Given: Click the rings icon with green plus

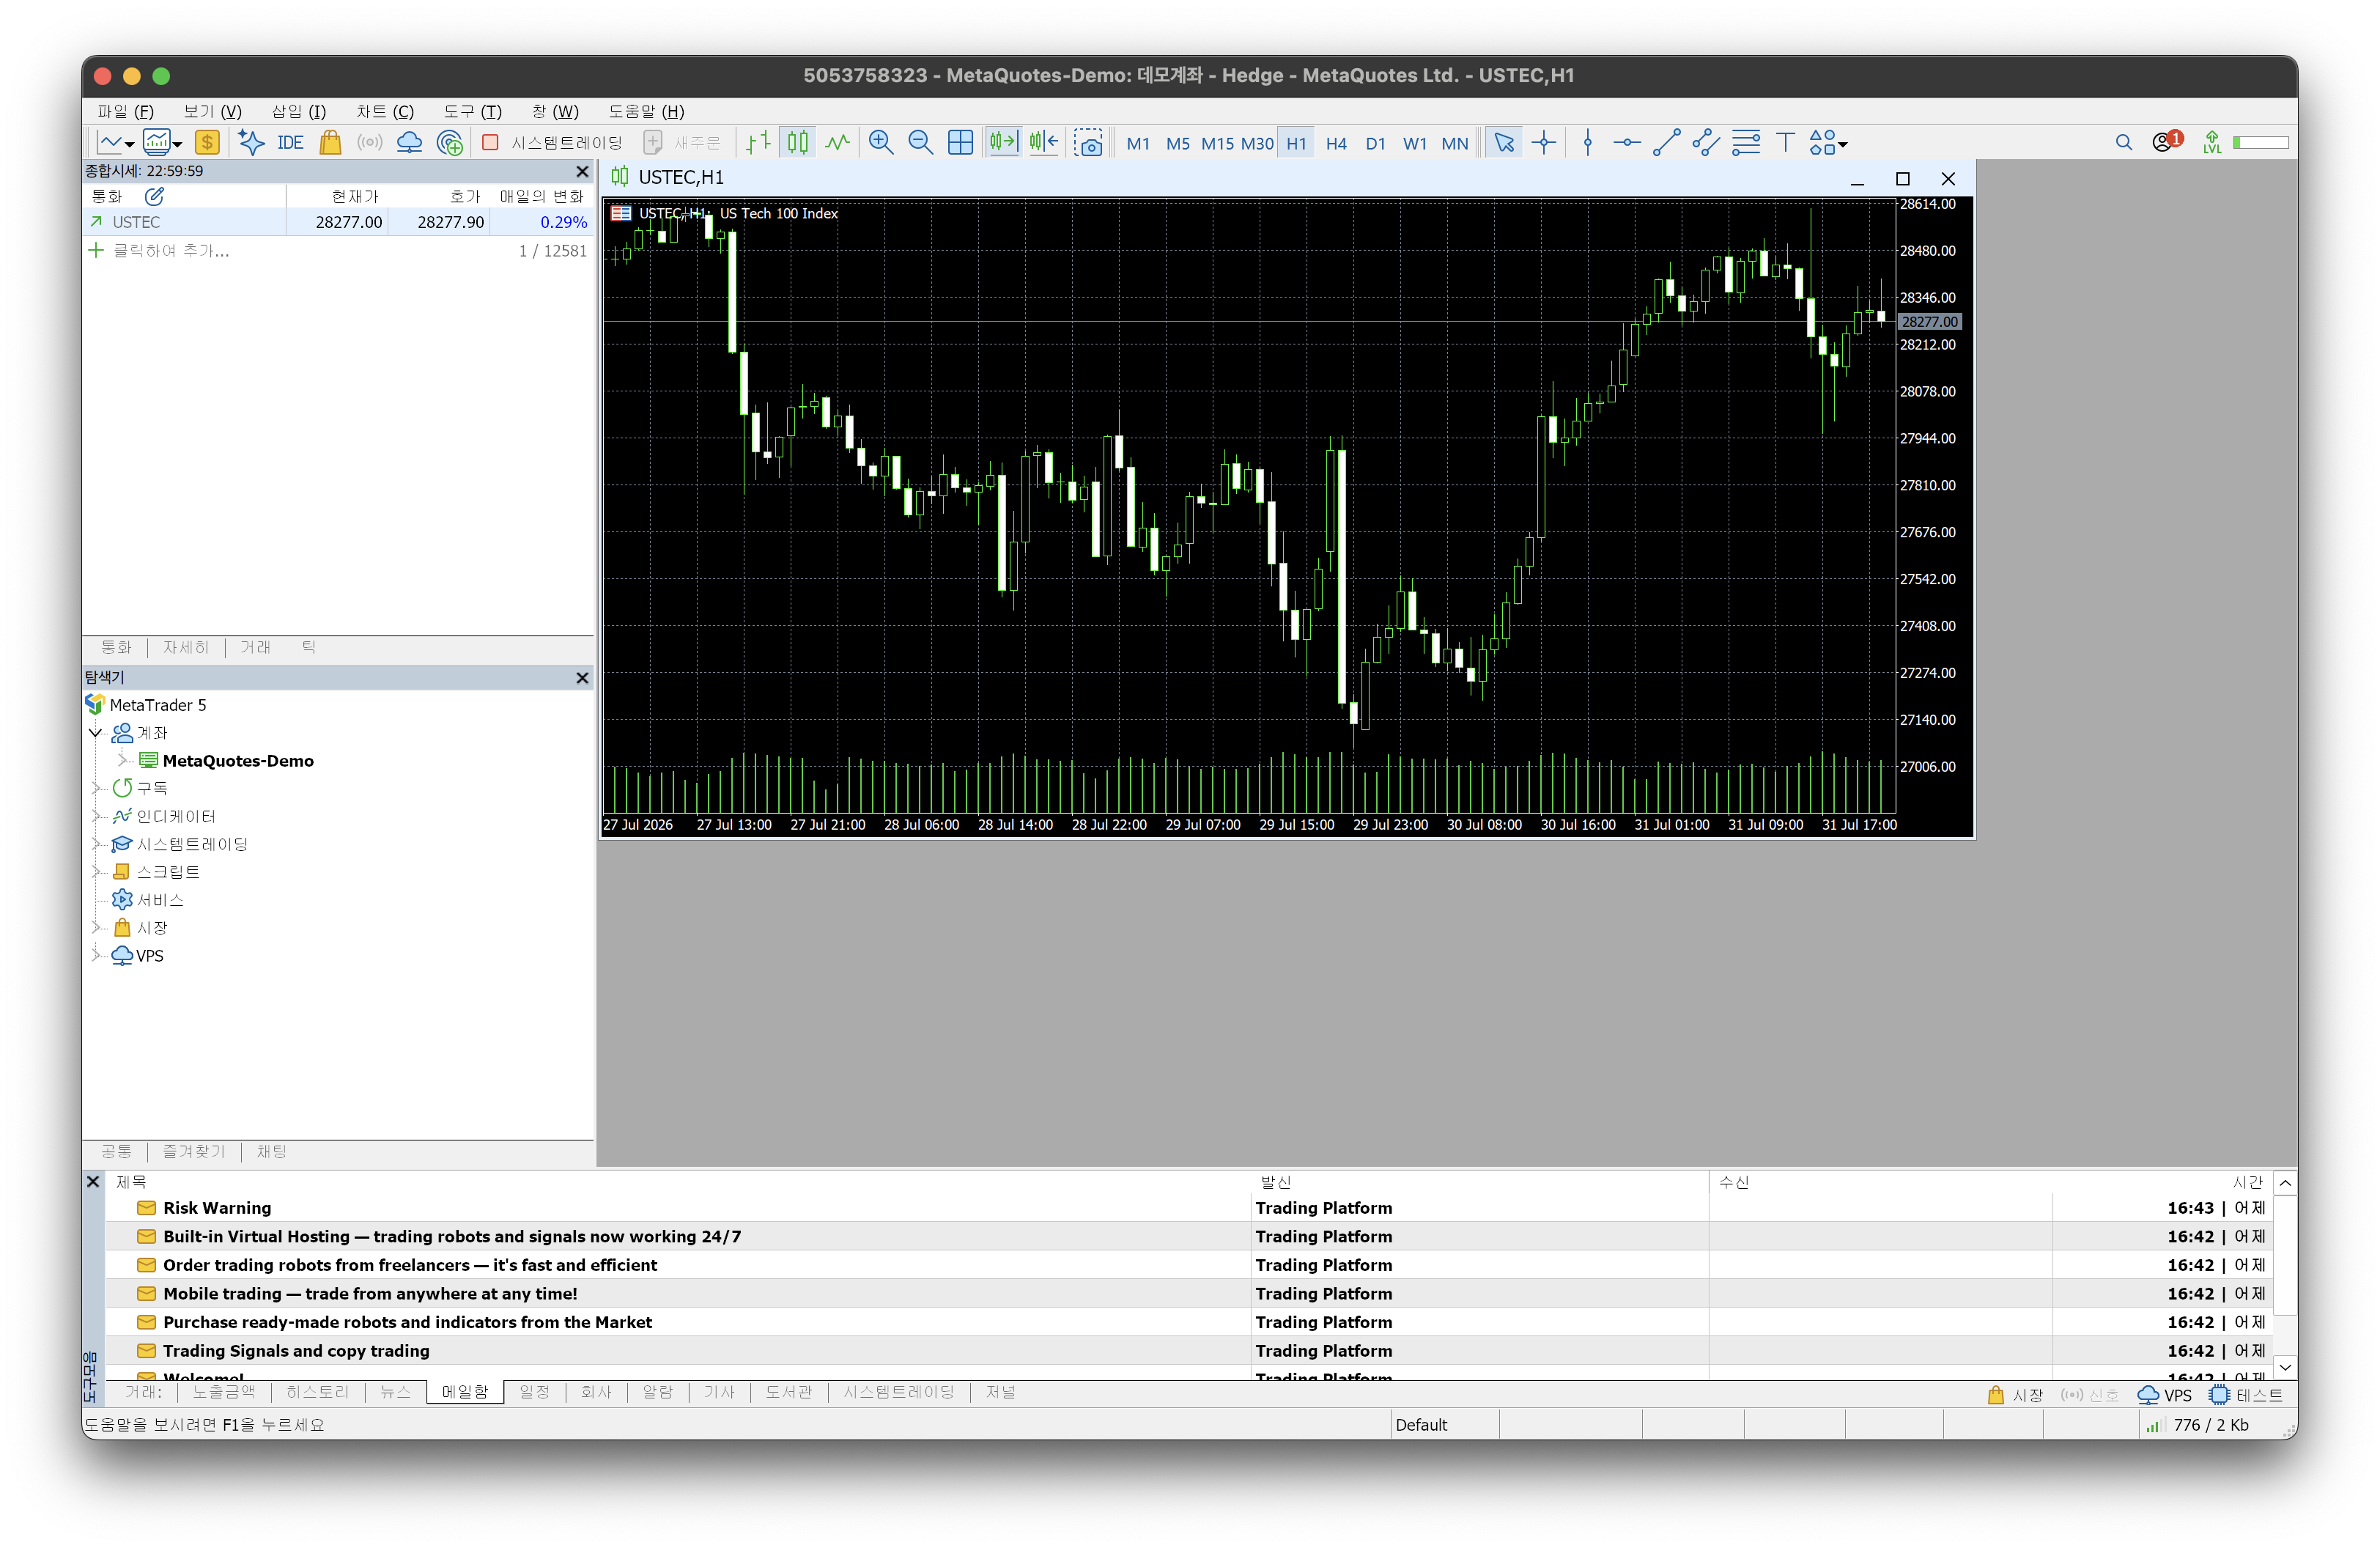Looking at the screenshot, I should [450, 143].
